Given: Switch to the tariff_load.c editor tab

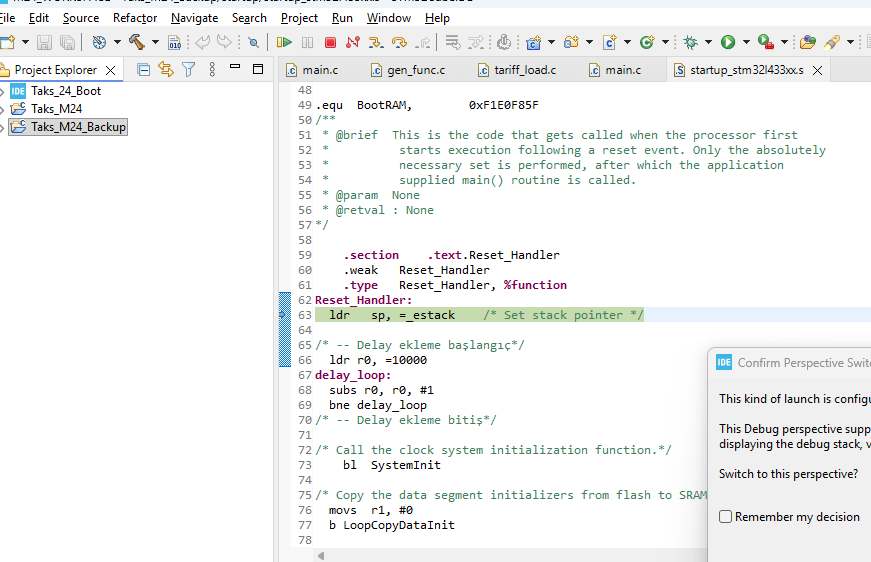Looking at the screenshot, I should tap(524, 70).
